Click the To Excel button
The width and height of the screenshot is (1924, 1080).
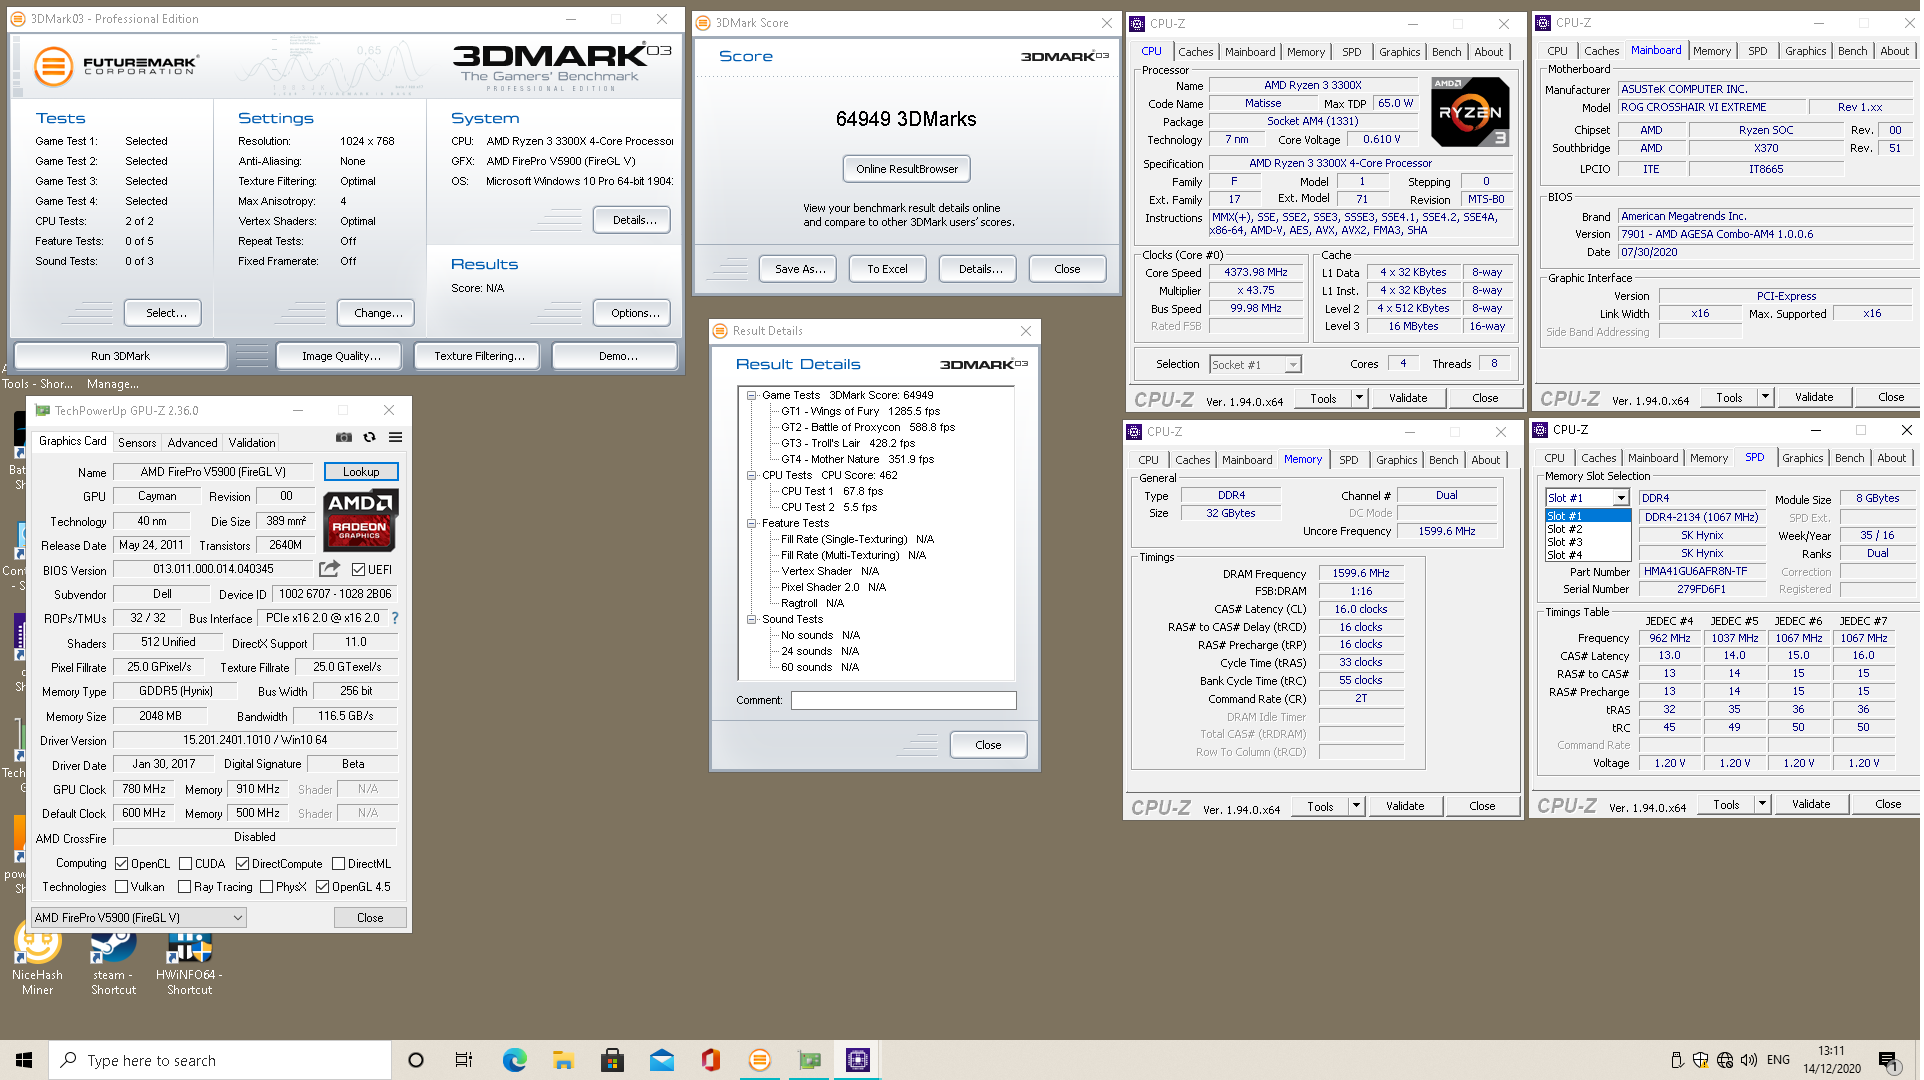tap(887, 269)
